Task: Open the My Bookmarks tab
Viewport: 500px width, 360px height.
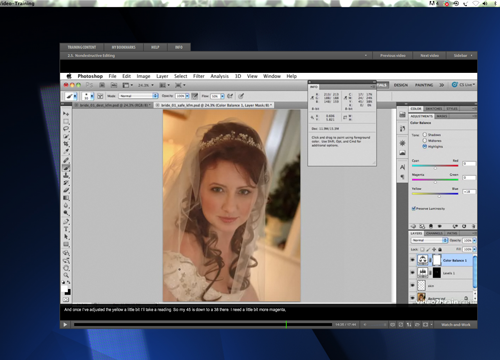Action: pyautogui.click(x=123, y=47)
